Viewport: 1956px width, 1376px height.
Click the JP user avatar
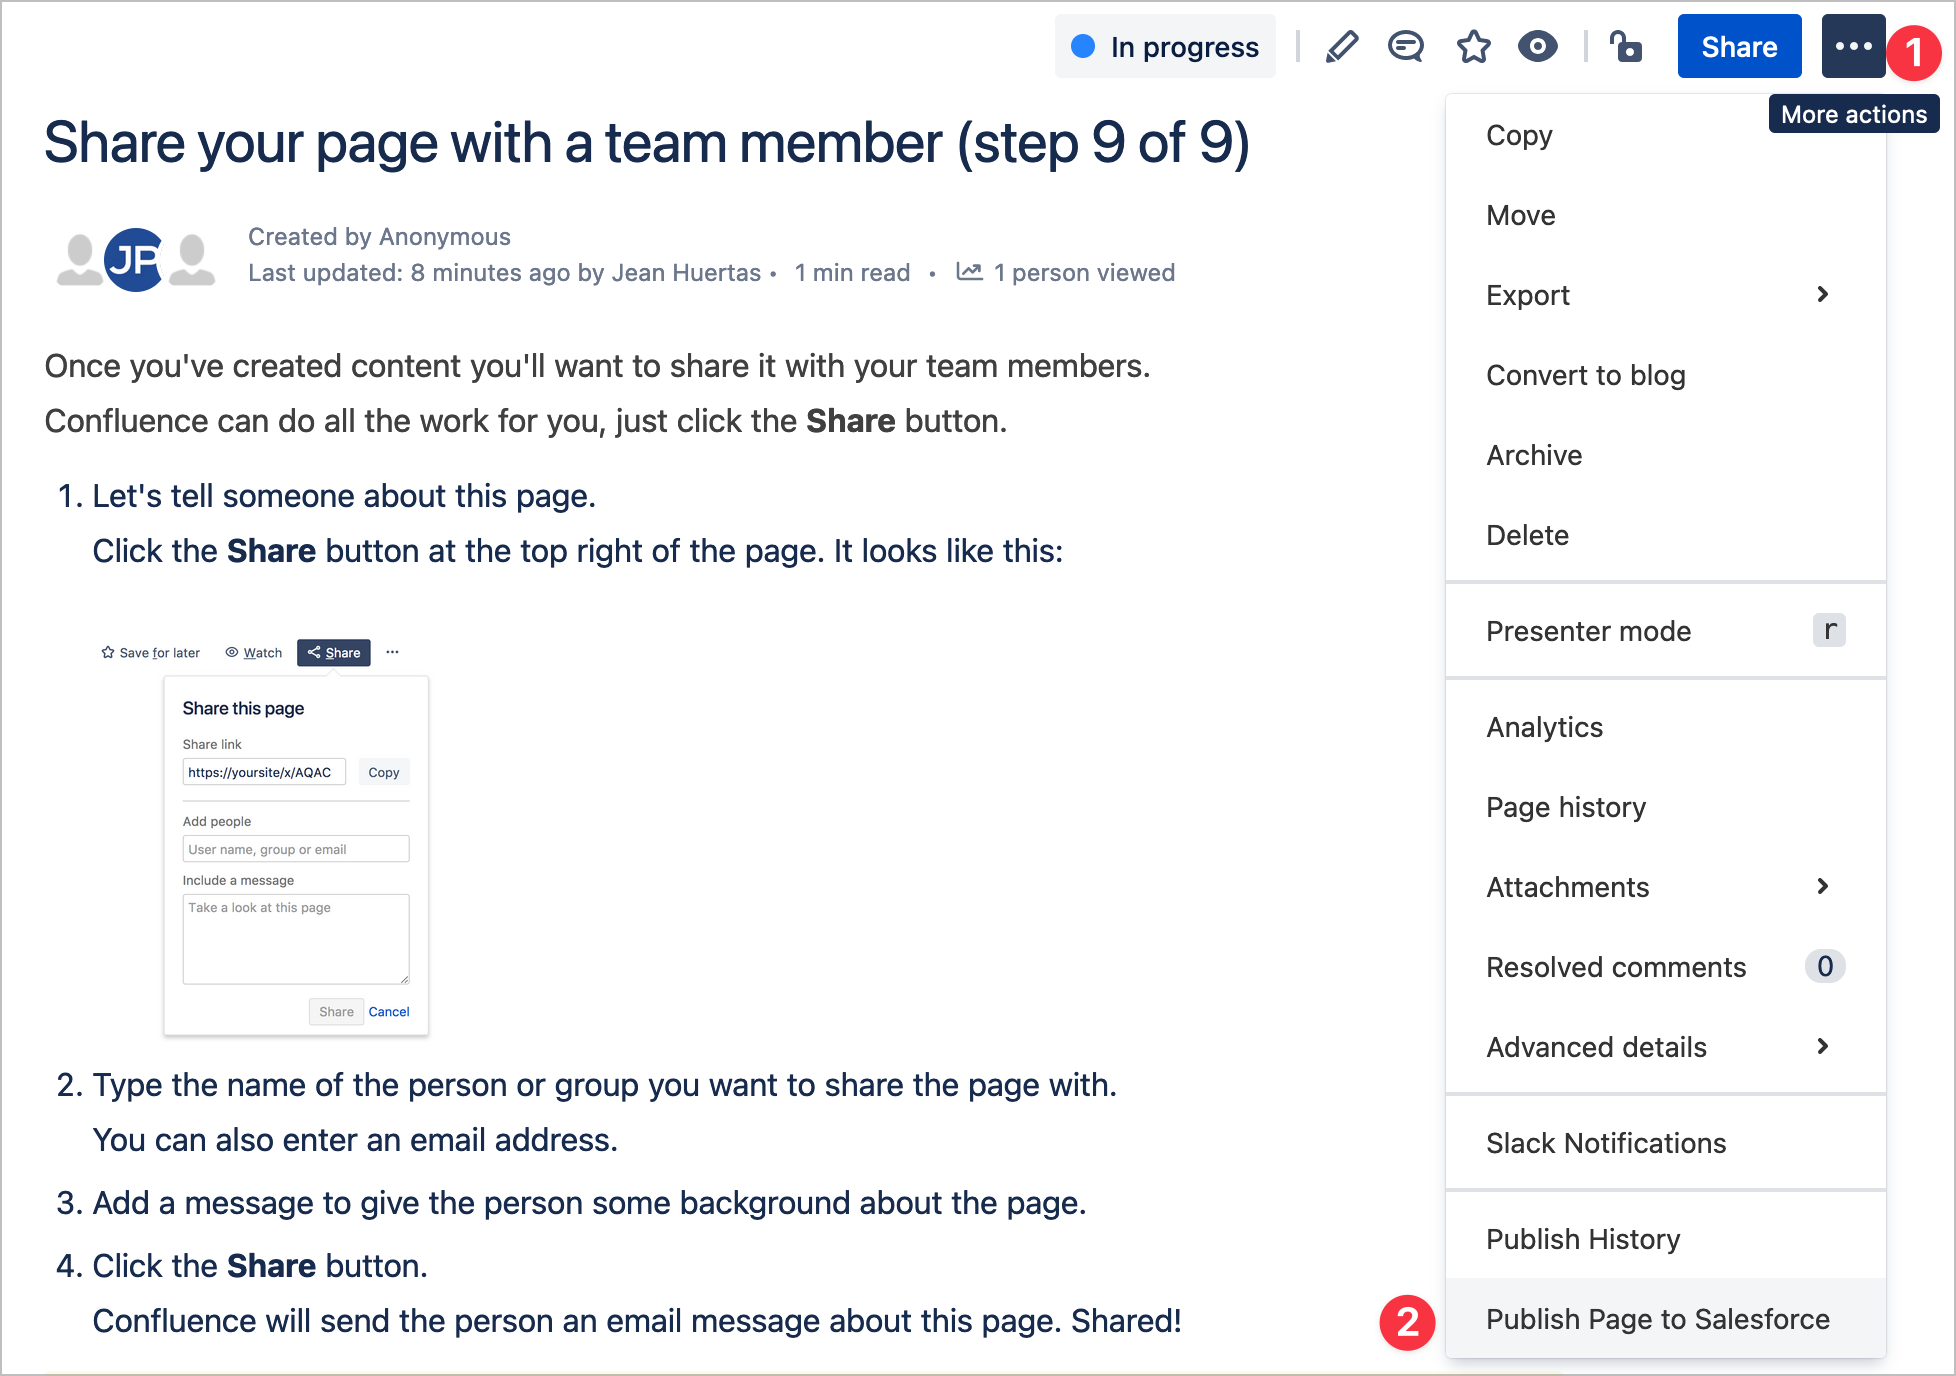point(135,260)
